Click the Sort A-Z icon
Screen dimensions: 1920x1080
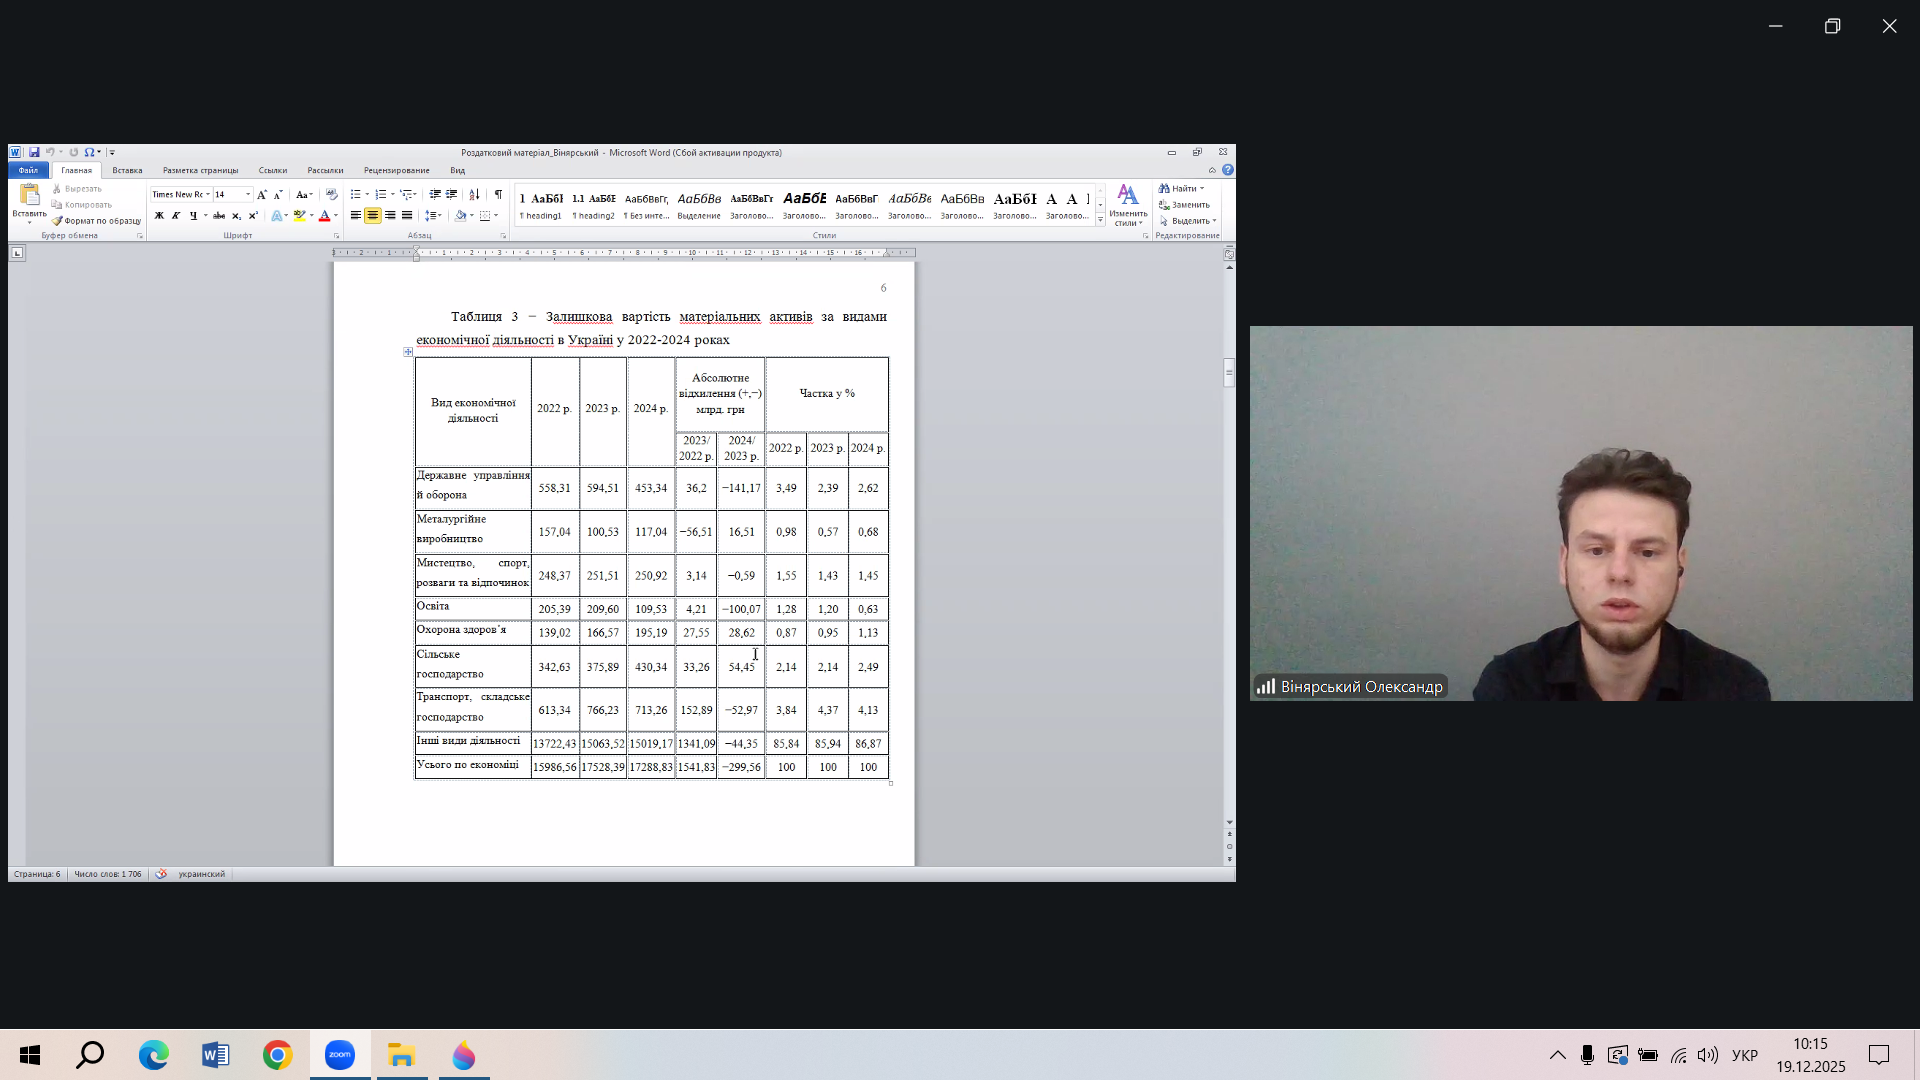coord(474,194)
